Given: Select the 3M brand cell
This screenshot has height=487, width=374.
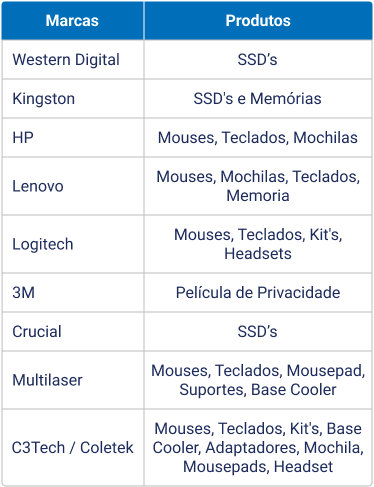Looking at the screenshot, I should 73,293.
